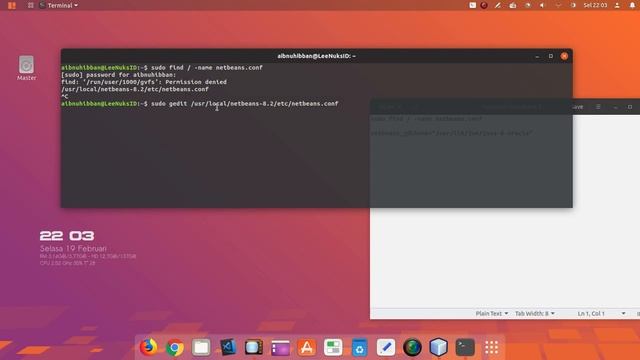Open the Master drive desktop icon
Image resolution: width=640 pixels, height=360 pixels.
[x=27, y=68]
